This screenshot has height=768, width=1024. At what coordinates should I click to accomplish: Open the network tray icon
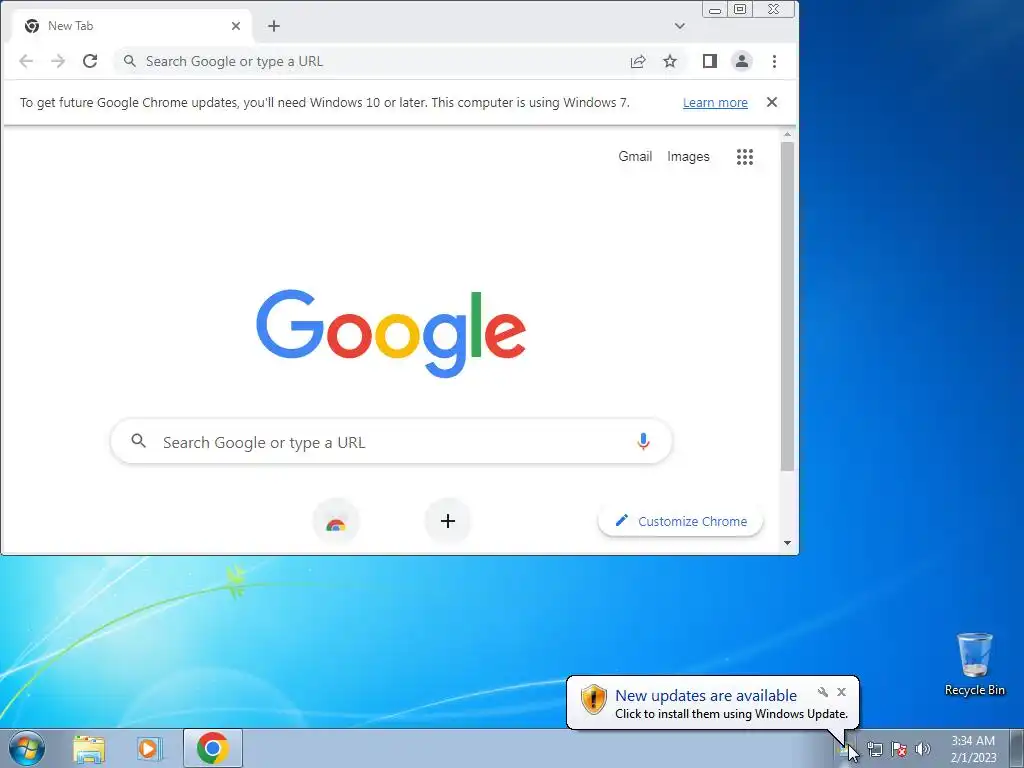[x=875, y=750]
